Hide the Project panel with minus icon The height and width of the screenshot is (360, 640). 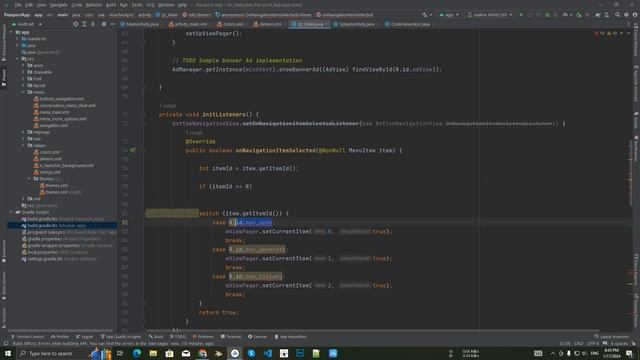[112, 24]
